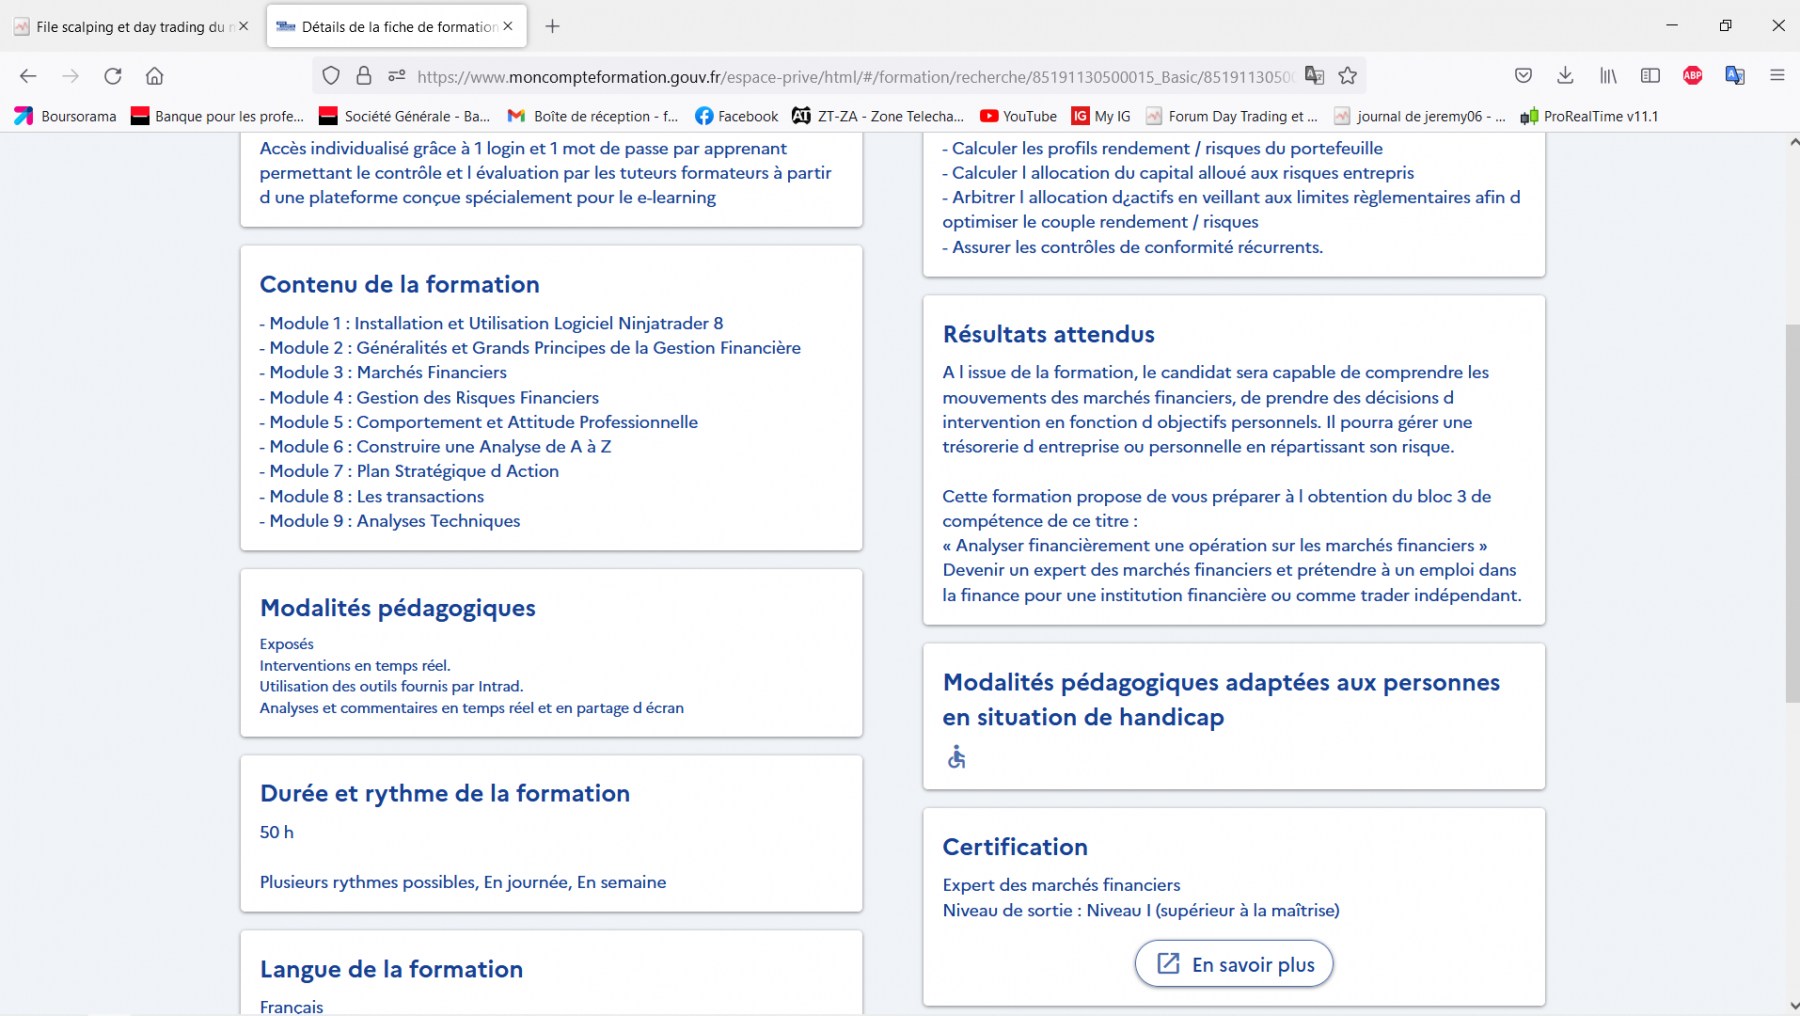
Task: Toggle the sidebar view icon
Action: pyautogui.click(x=1651, y=76)
